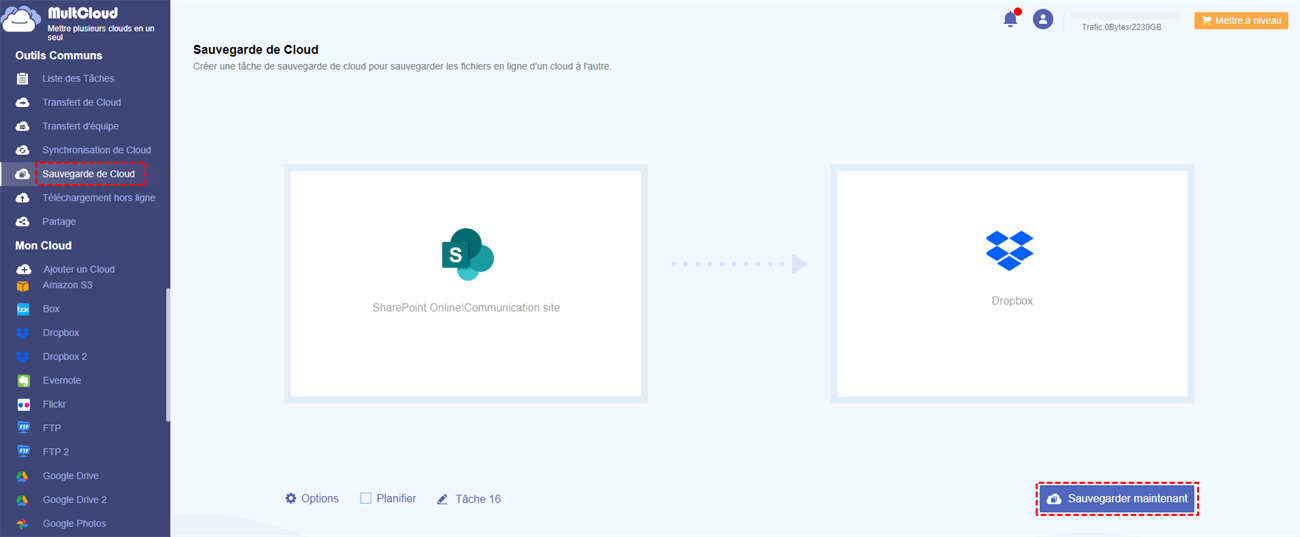Select Sauvegarde de Cloud menu item

[x=88, y=174]
